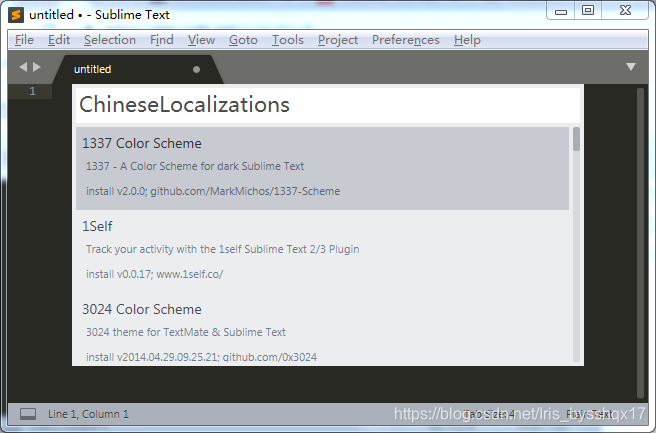Select the 3024 Color Scheme package
This screenshot has width=656, height=433.
click(322, 328)
